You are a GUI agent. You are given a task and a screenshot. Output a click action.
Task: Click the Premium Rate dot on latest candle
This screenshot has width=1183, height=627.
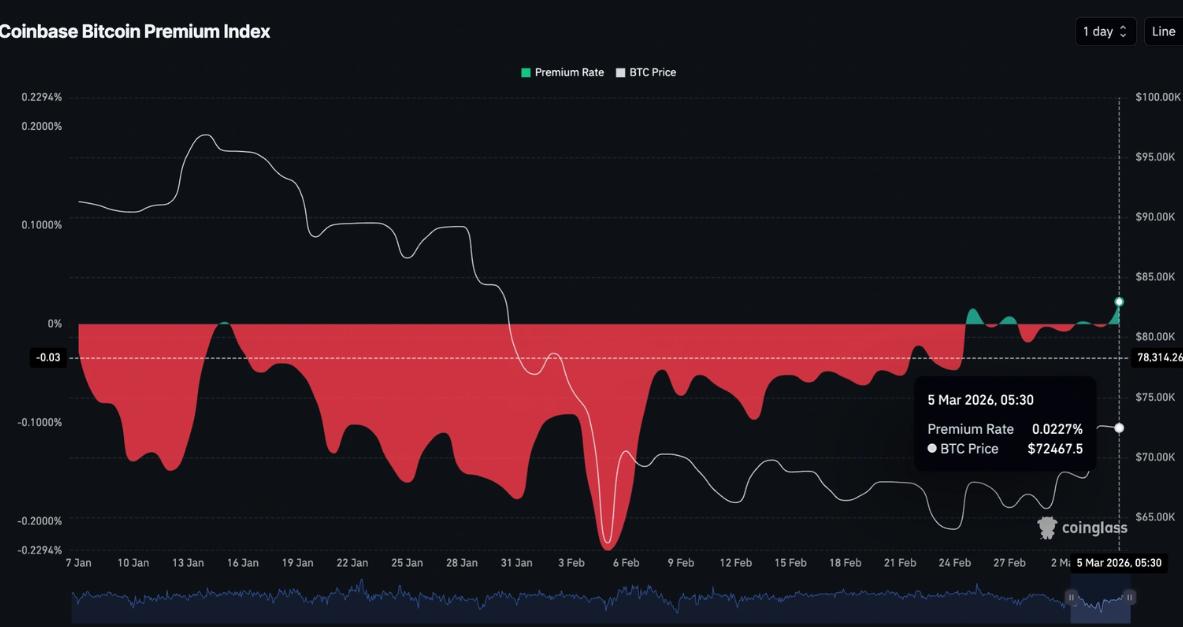pyautogui.click(x=1119, y=301)
